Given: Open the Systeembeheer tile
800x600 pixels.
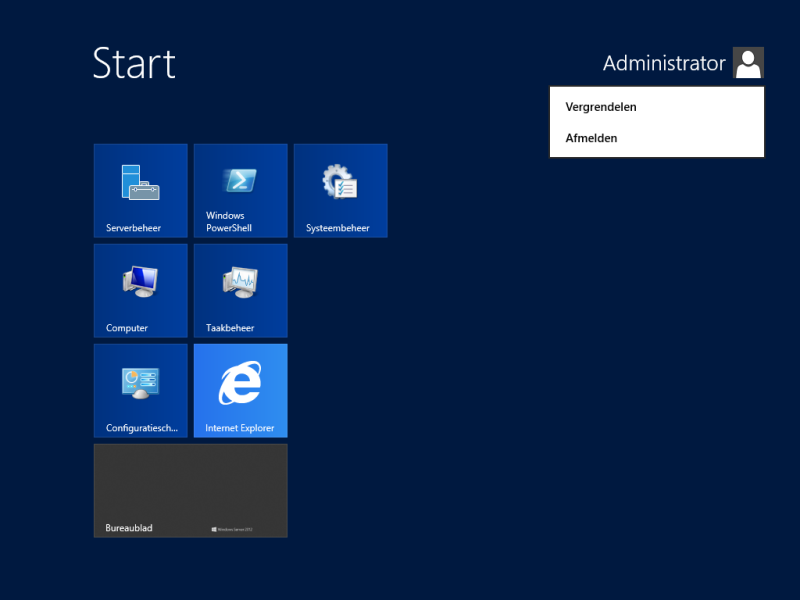Looking at the screenshot, I should coord(340,190).
